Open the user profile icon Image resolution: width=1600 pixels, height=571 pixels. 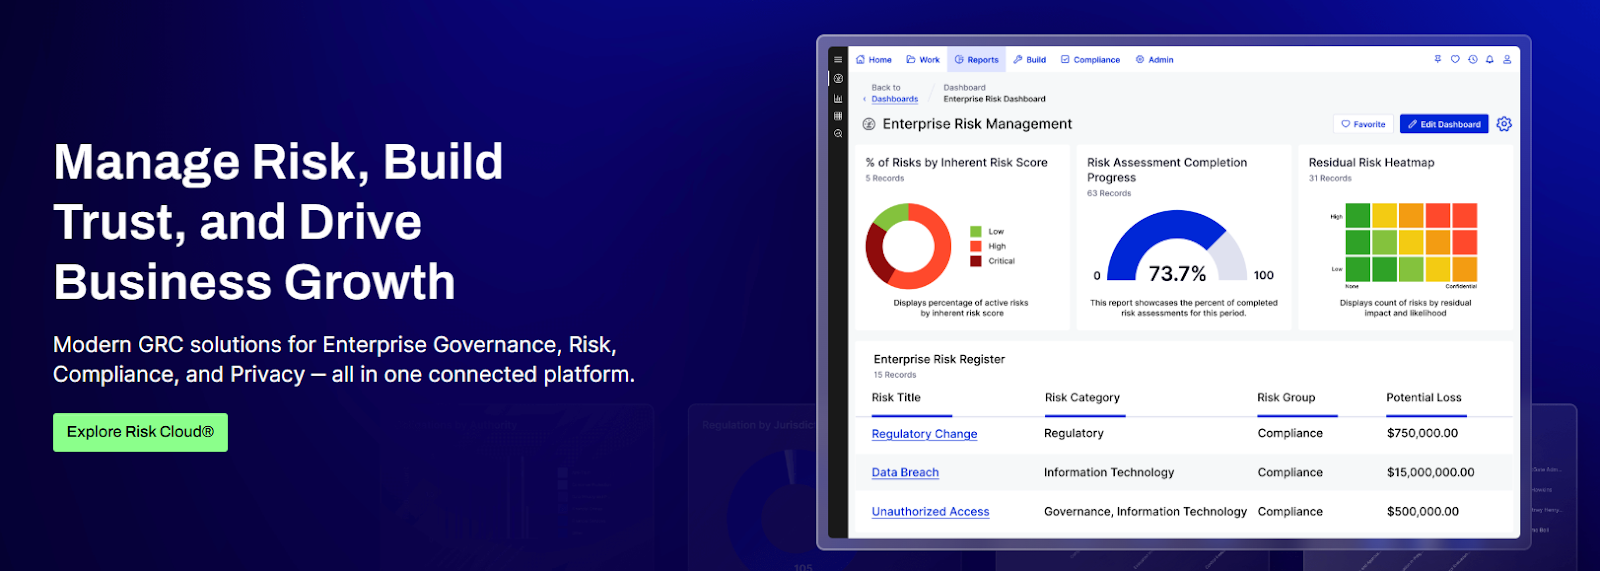click(1507, 60)
